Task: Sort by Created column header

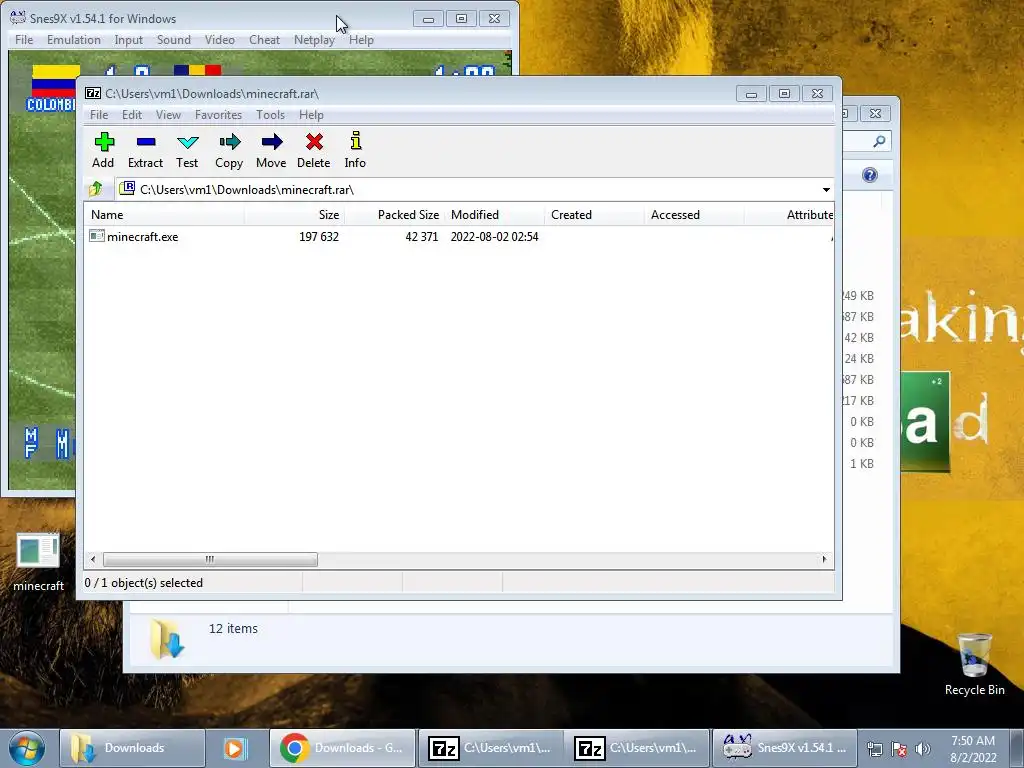Action: (x=594, y=215)
